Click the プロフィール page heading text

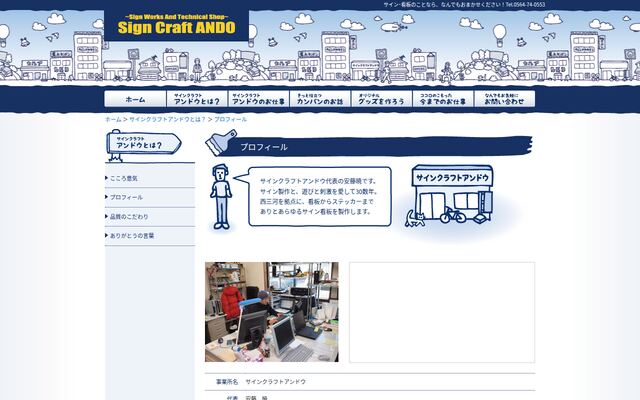264,147
